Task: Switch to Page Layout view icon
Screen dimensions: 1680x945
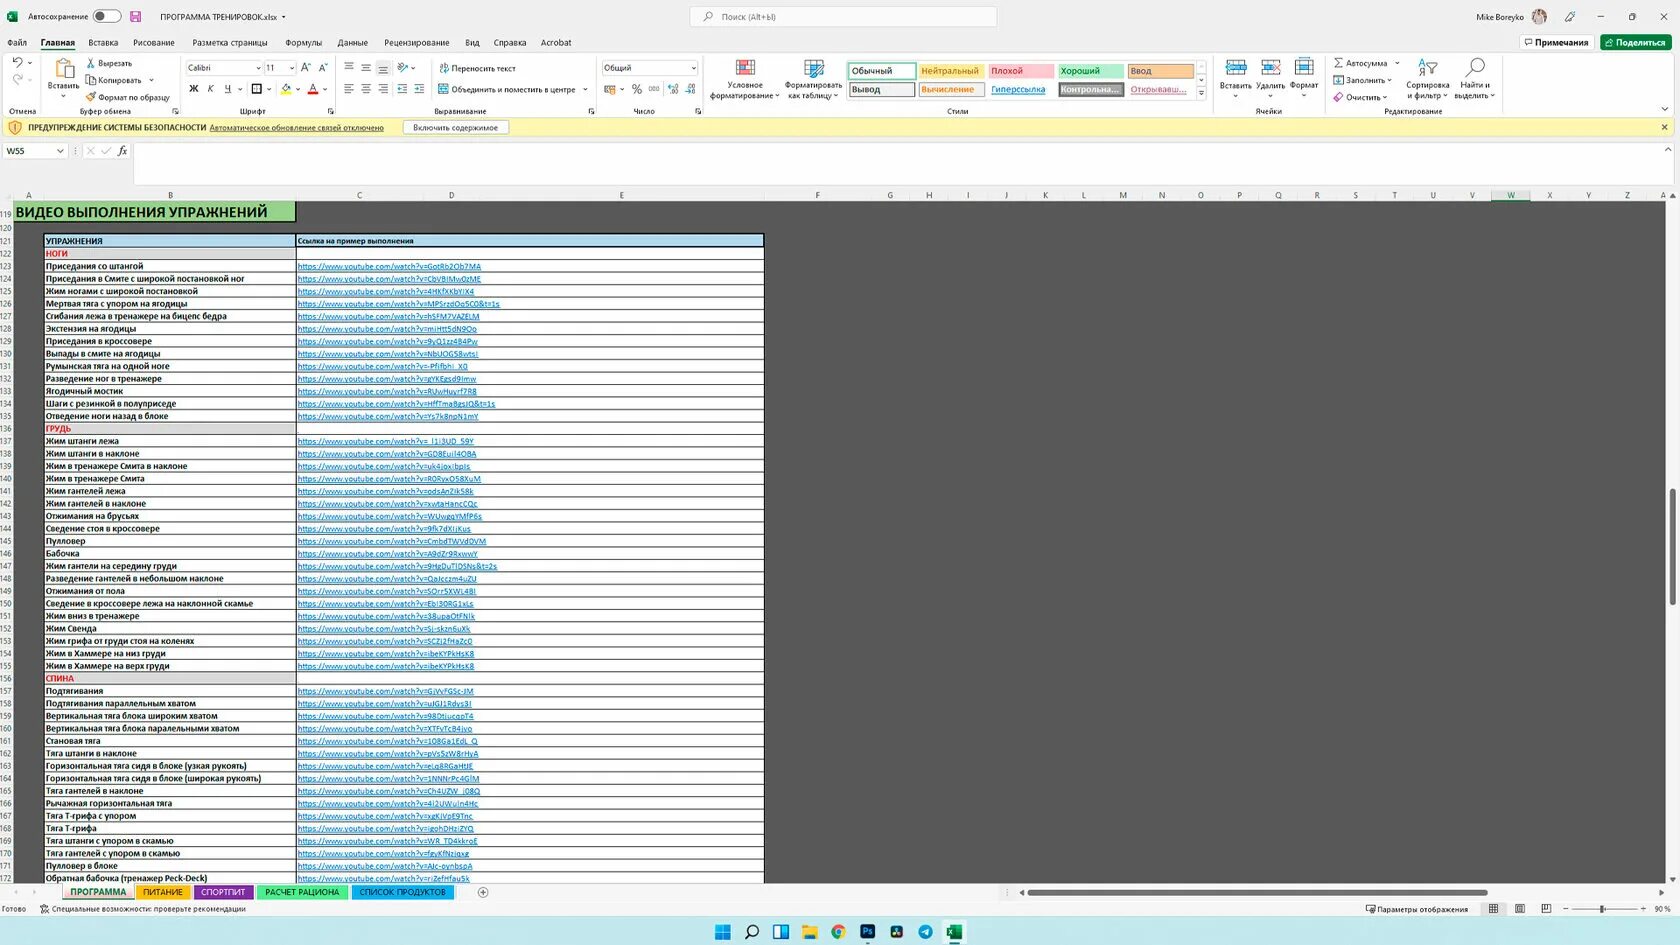Action: point(1520,909)
